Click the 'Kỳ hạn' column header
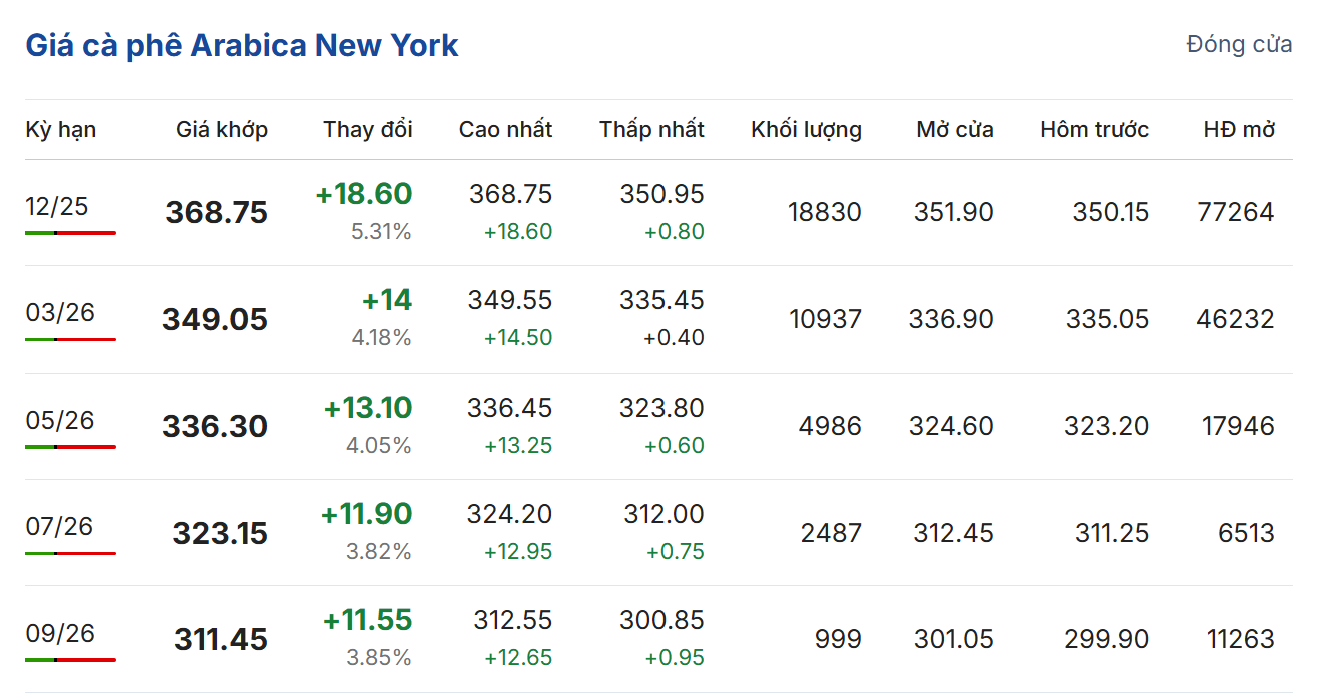The image size is (1322, 694). pyautogui.click(x=61, y=129)
